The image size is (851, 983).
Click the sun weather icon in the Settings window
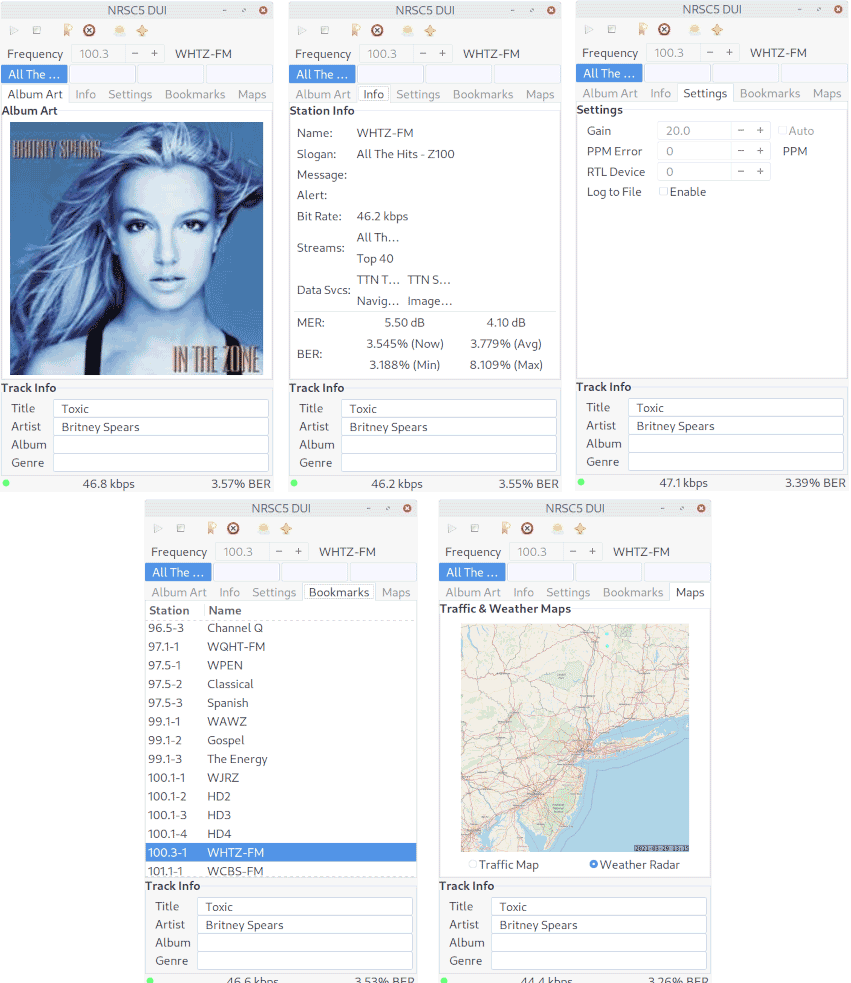(694, 29)
